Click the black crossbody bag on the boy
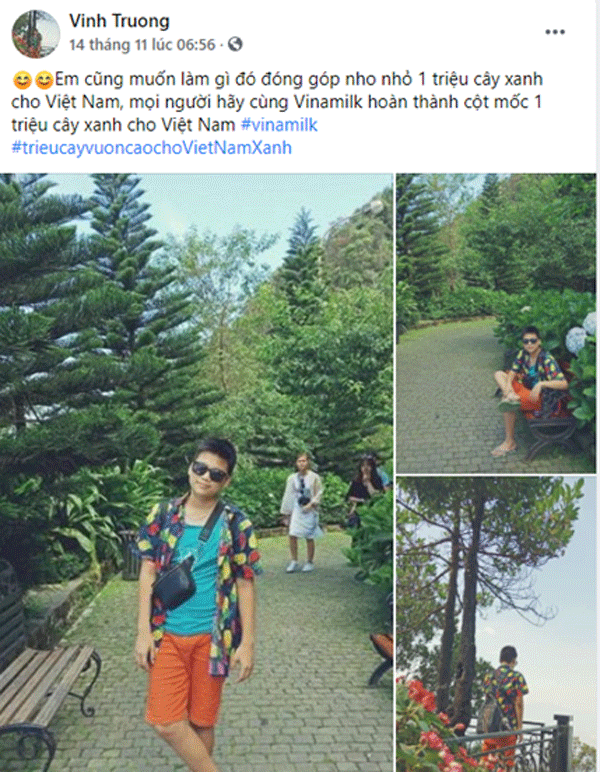This screenshot has height=772, width=600. click(x=175, y=581)
